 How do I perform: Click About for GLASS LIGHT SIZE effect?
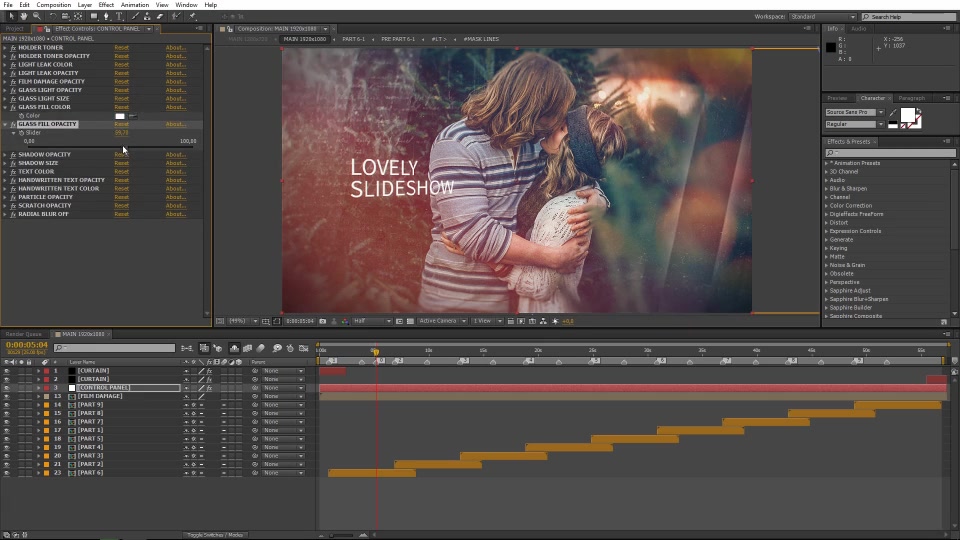click(x=175, y=99)
